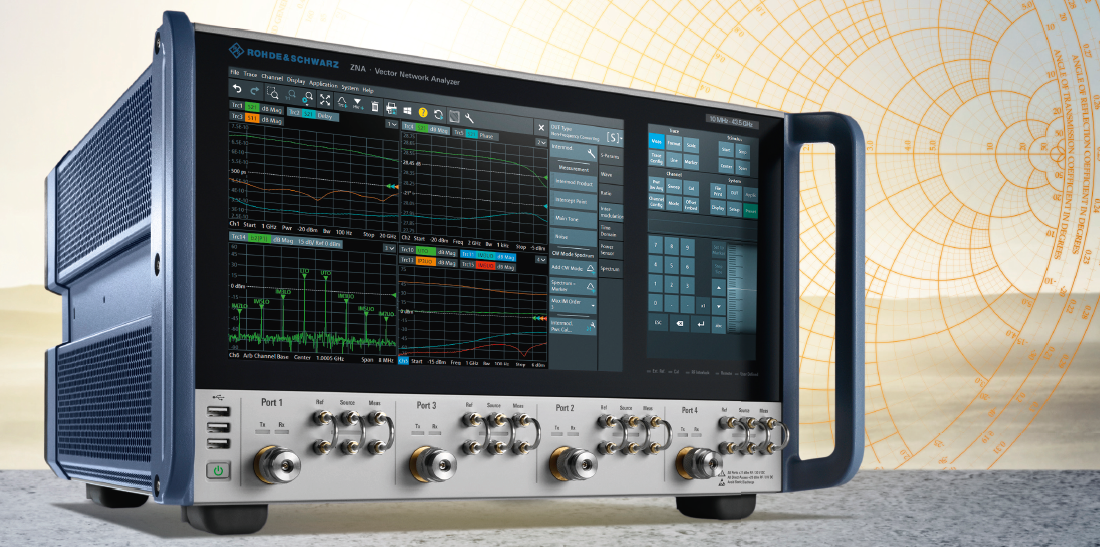
Task: Click the Meas hardkey in Trace group
Action: tap(656, 142)
